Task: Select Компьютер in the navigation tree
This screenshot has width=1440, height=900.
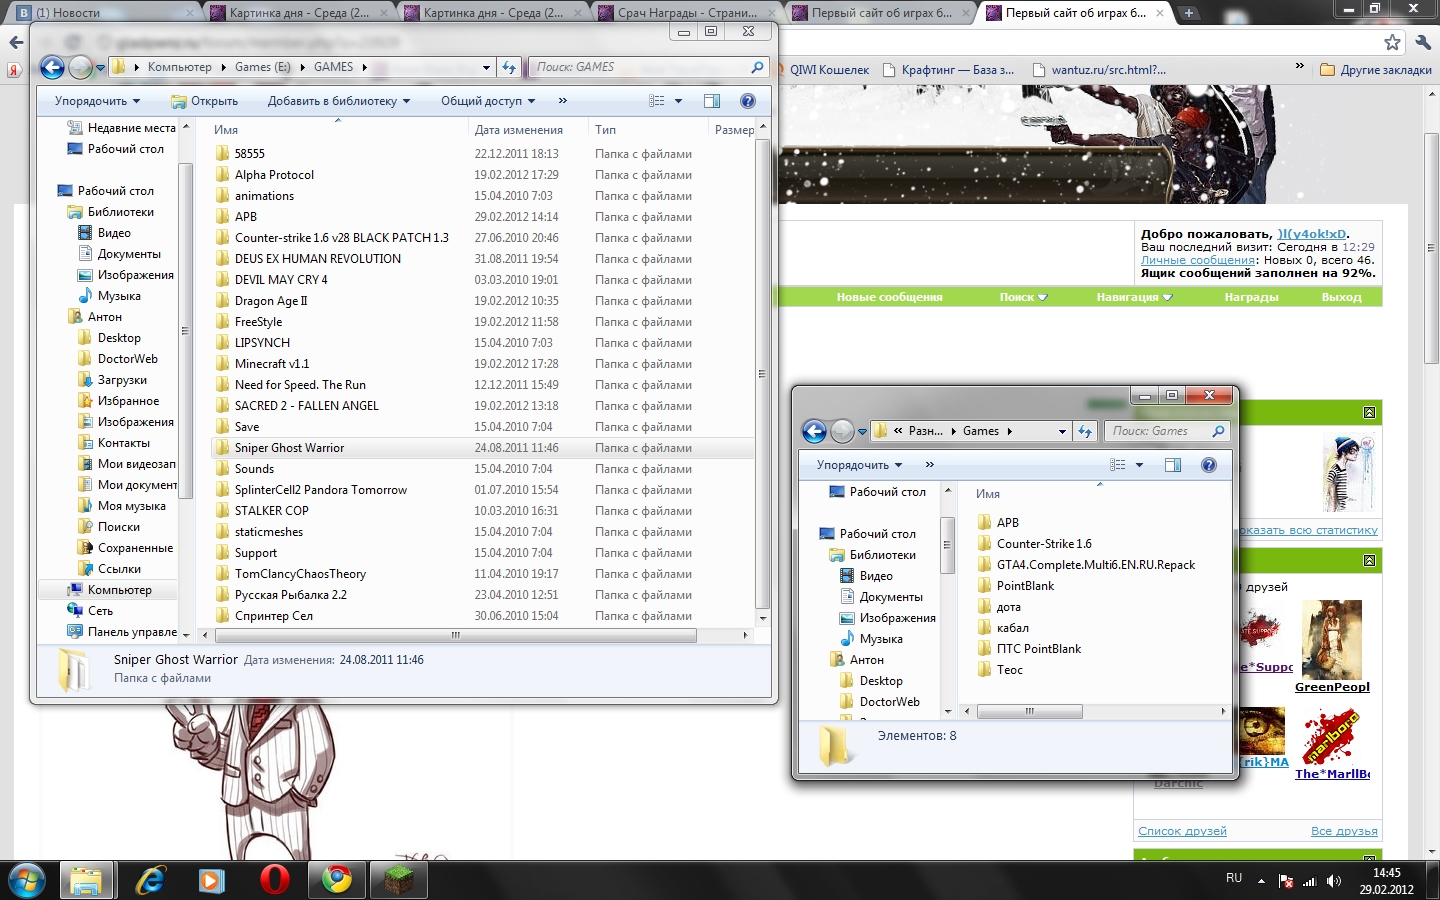Action: pos(119,590)
